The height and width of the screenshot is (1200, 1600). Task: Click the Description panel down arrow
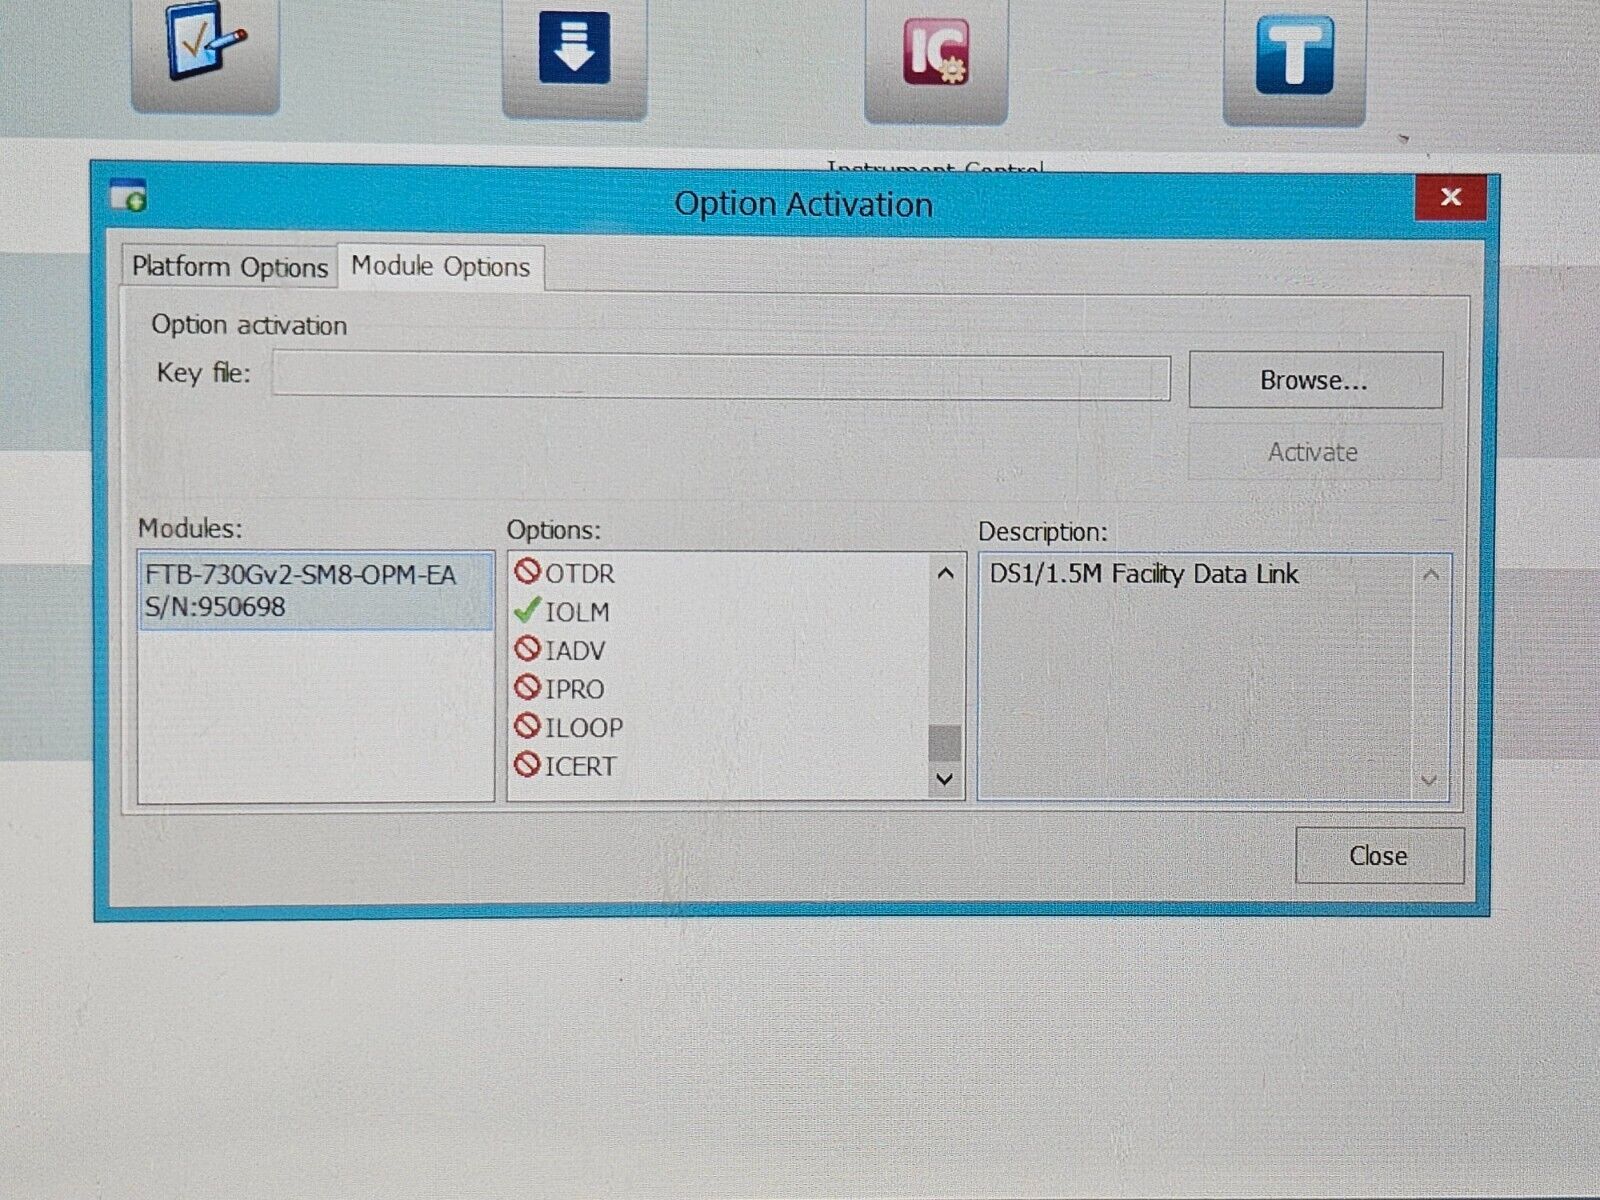coord(1428,779)
